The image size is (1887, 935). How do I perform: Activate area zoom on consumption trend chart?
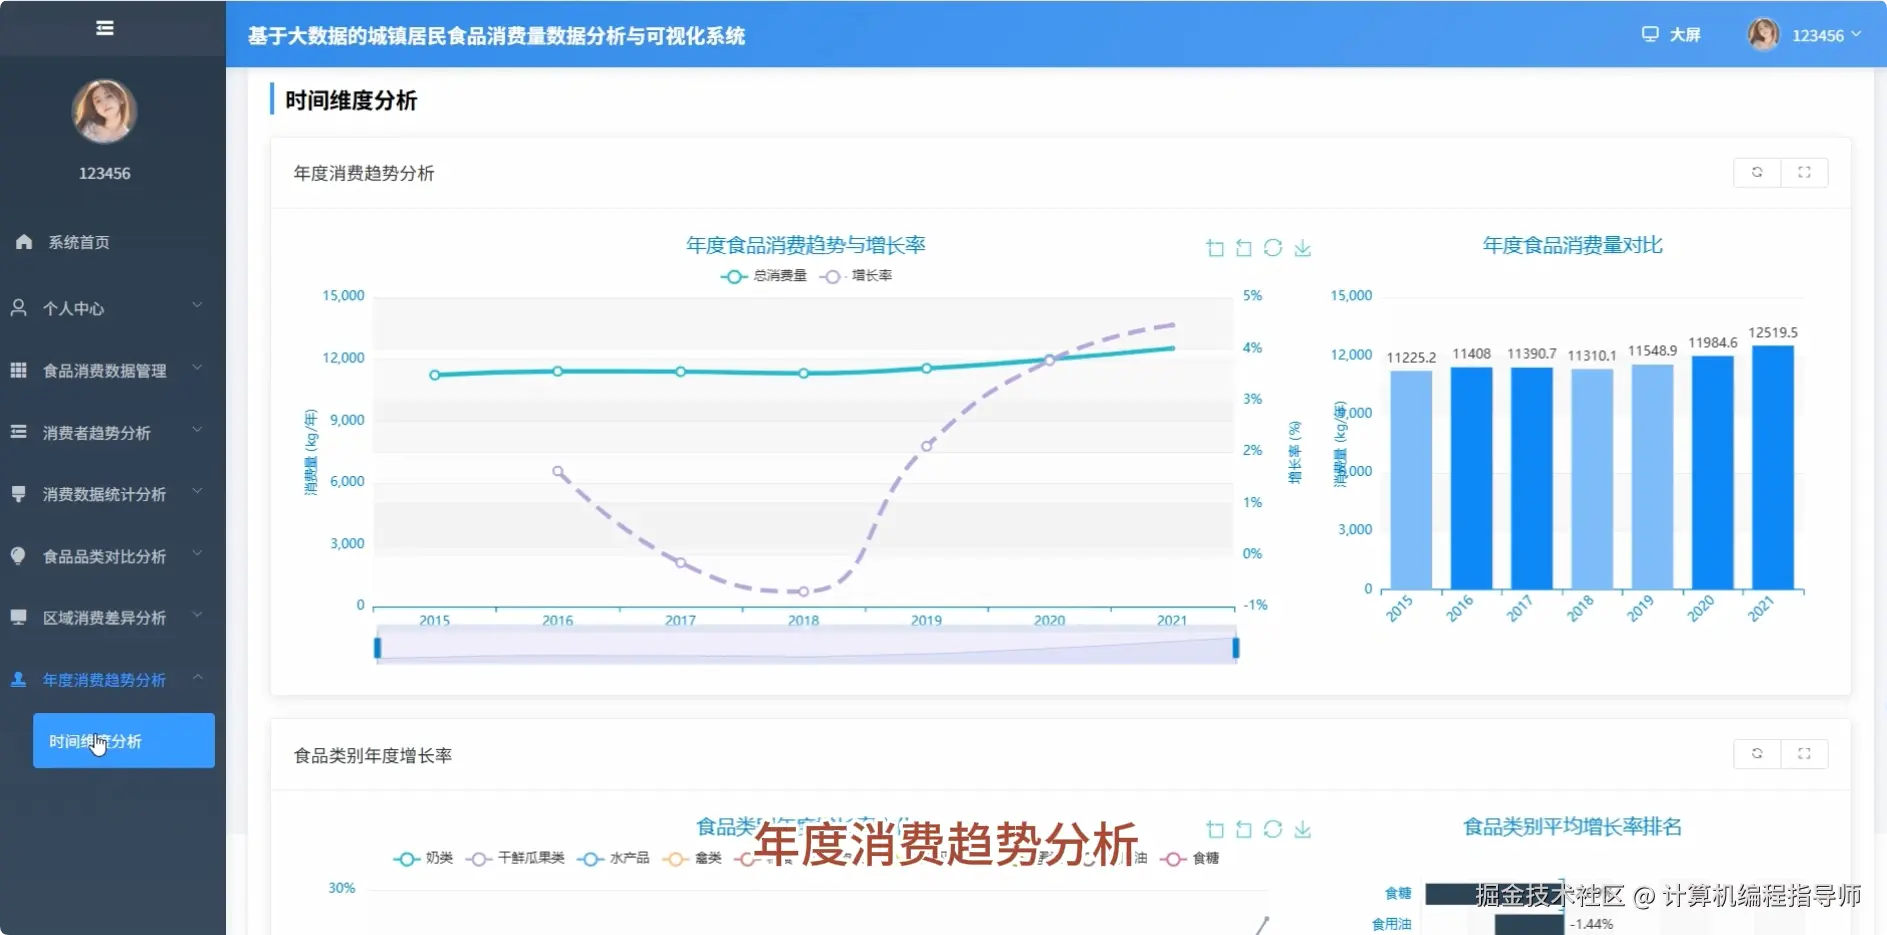coord(1215,248)
